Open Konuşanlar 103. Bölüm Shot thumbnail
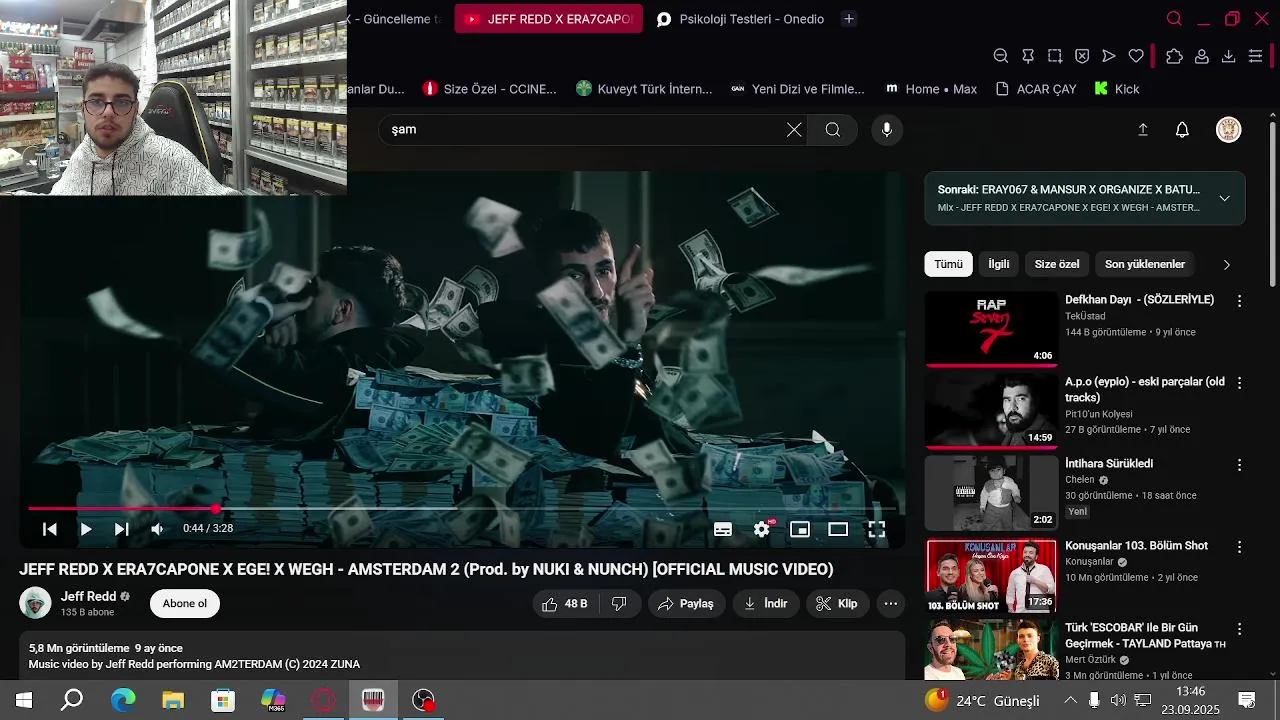 (x=991, y=576)
